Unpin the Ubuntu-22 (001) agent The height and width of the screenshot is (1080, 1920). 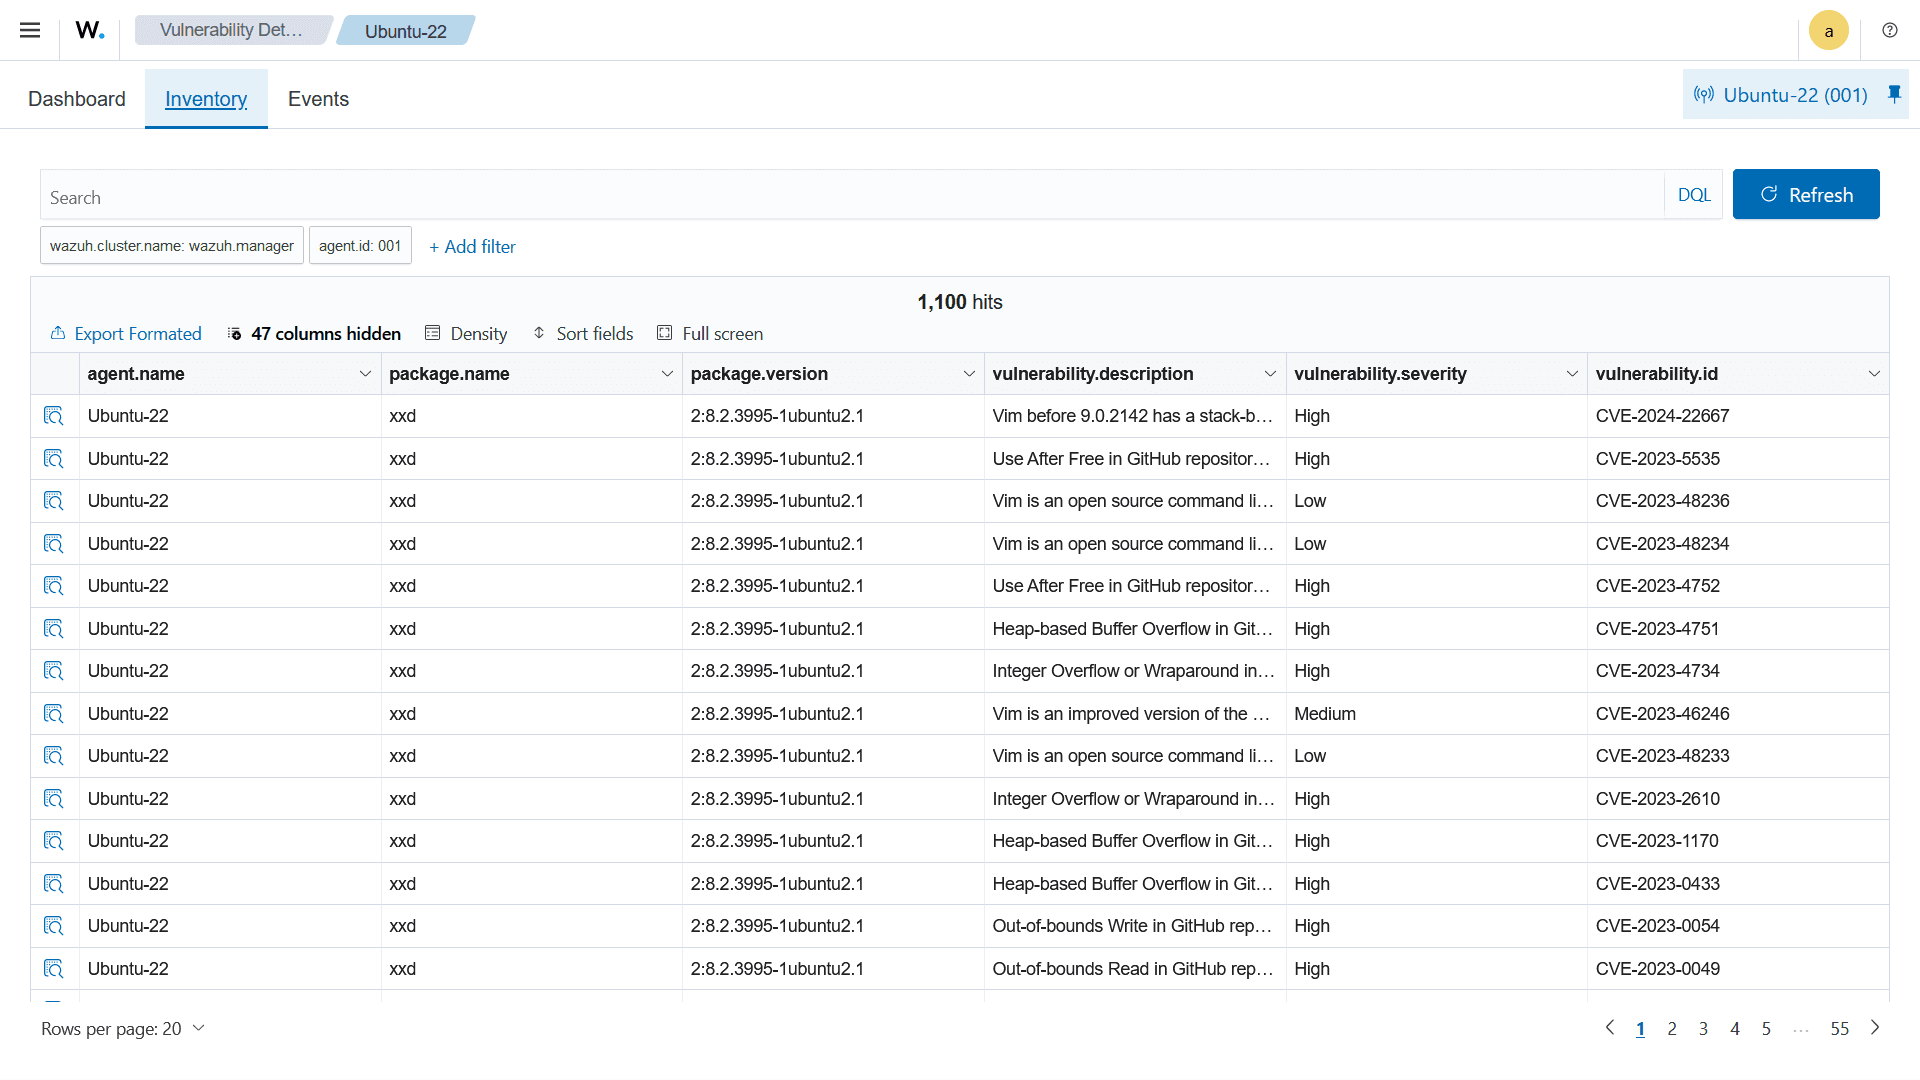tap(1894, 94)
